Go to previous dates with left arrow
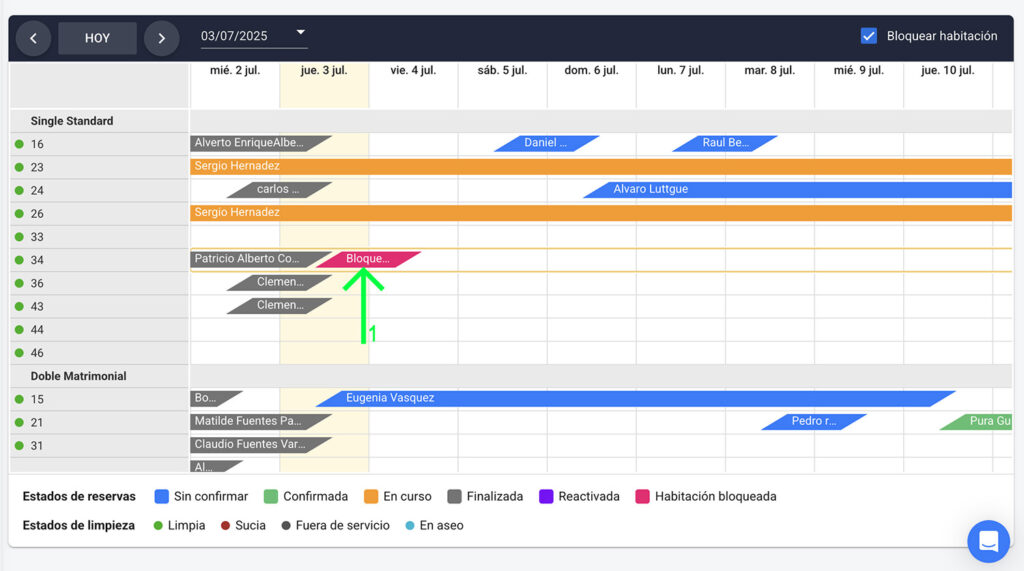Viewport: 1024px width, 571px height. (x=33, y=38)
